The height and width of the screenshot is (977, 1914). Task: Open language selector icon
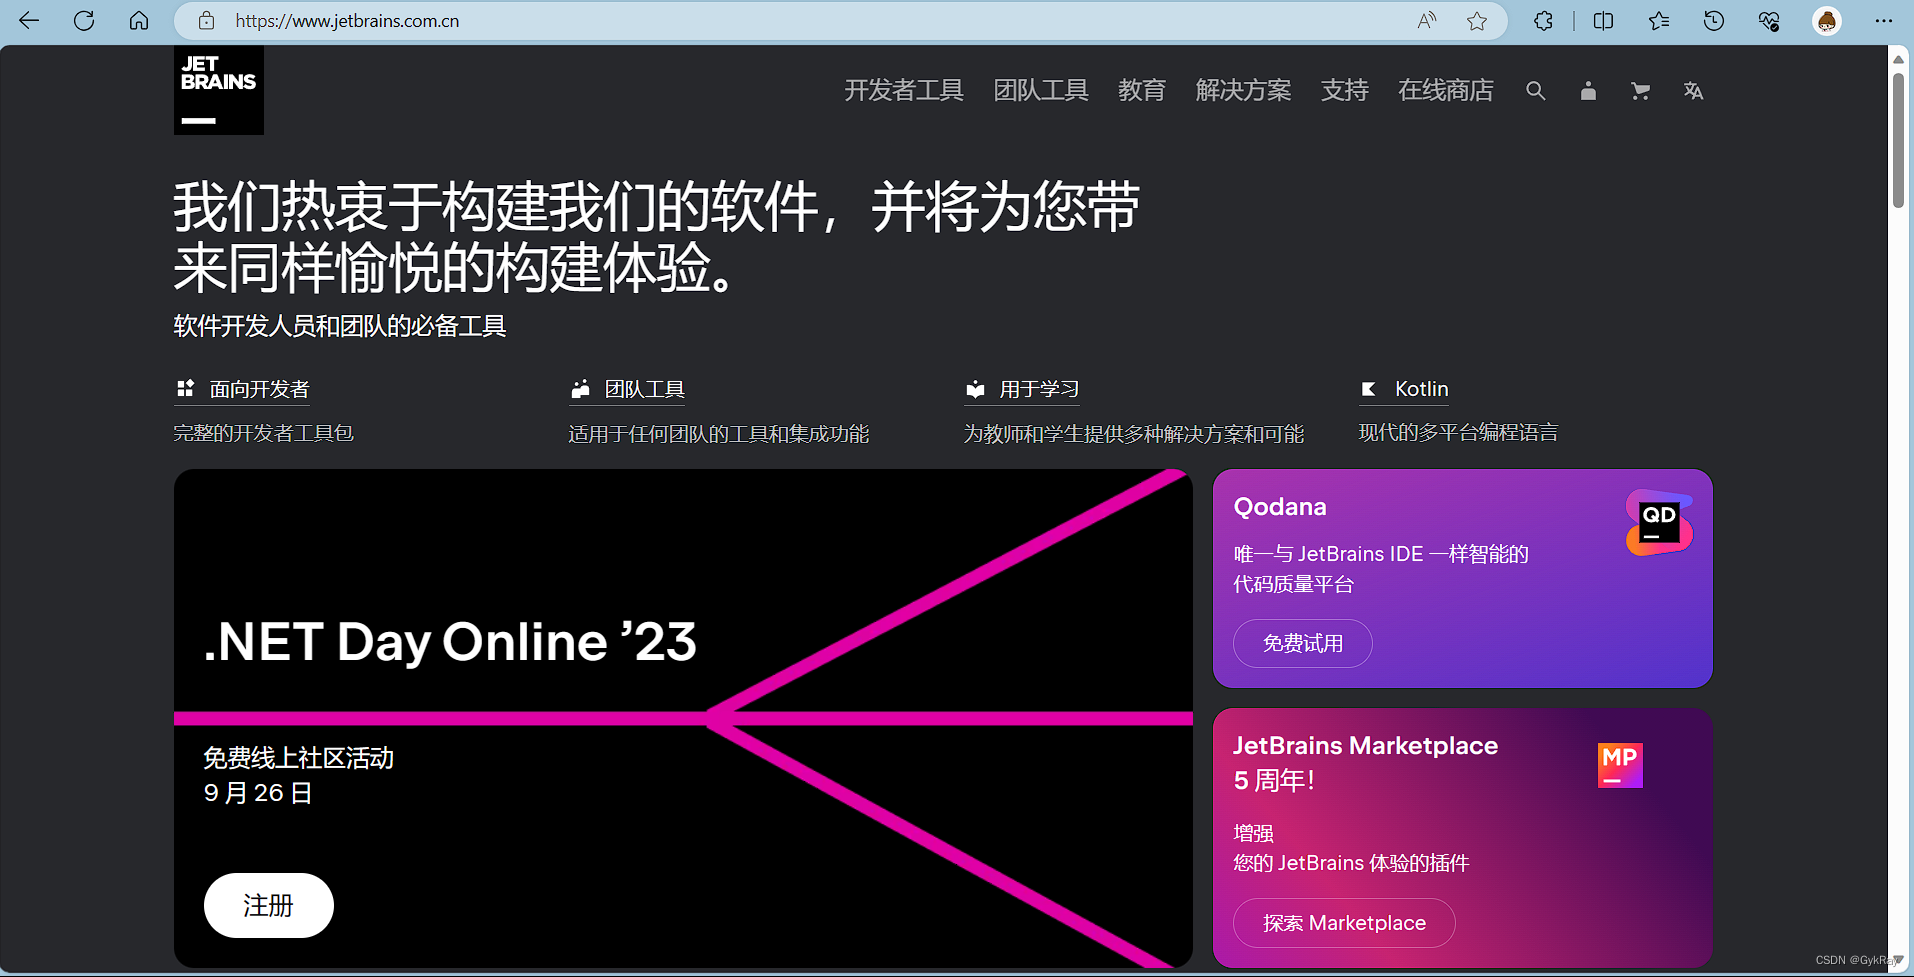pos(1693,91)
